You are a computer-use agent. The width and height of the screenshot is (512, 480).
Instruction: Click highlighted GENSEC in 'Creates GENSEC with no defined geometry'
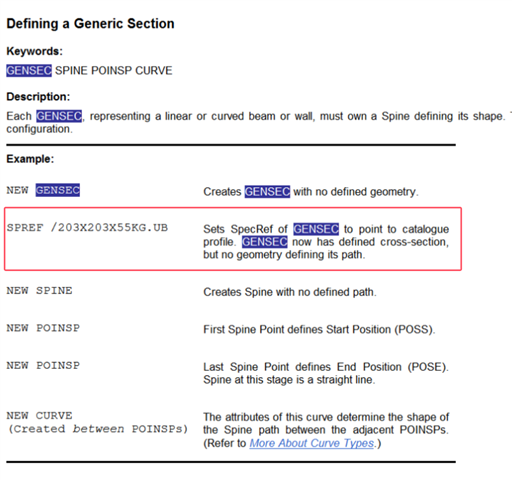pyautogui.click(x=267, y=192)
